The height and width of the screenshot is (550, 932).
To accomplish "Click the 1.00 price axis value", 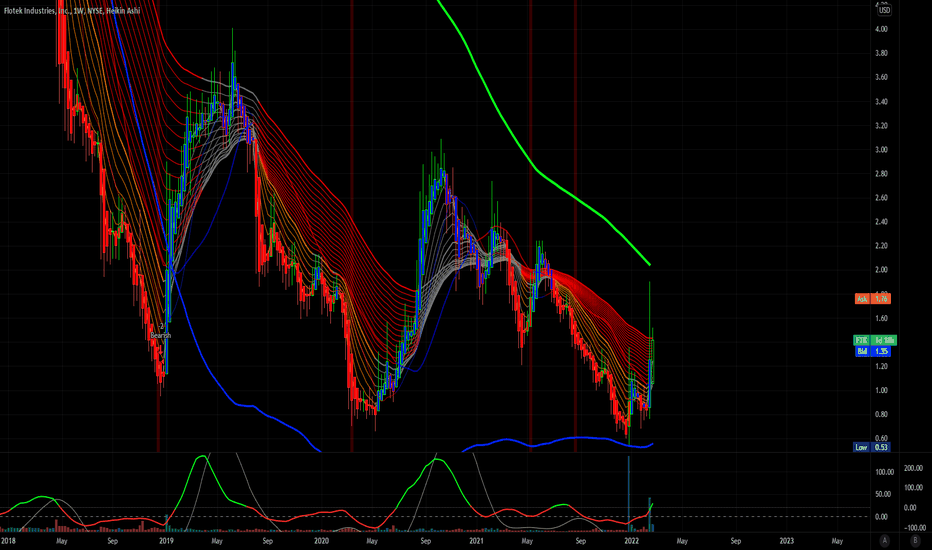I will (x=881, y=391).
